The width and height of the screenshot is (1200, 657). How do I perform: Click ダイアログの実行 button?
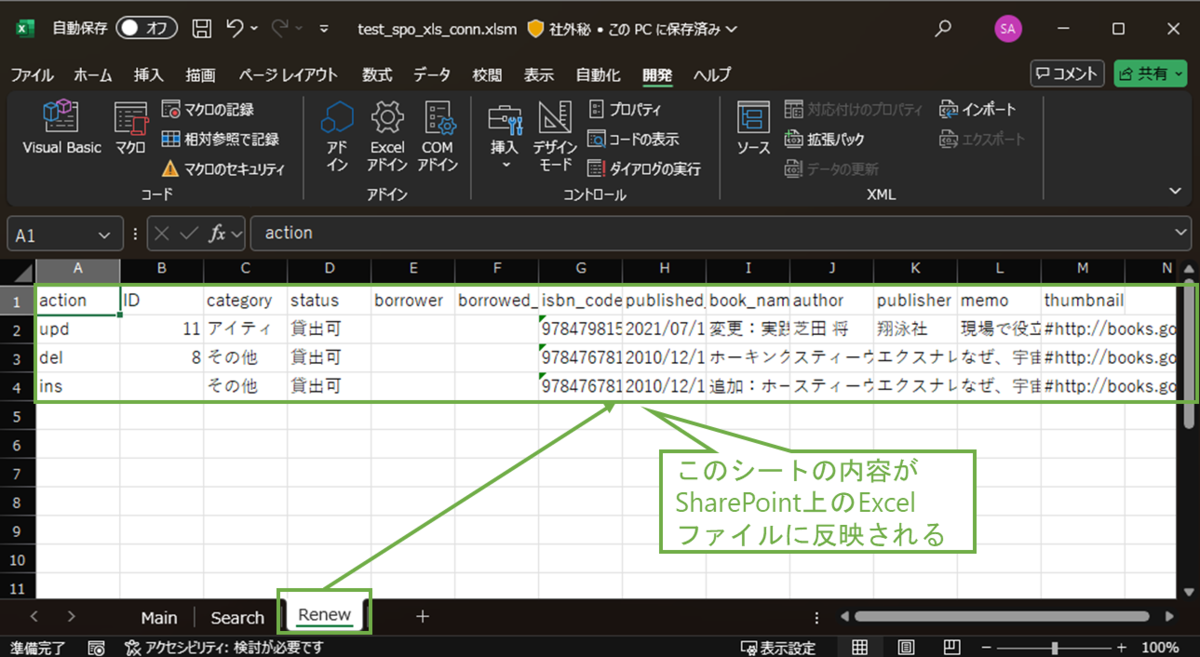pyautogui.click(x=643, y=169)
